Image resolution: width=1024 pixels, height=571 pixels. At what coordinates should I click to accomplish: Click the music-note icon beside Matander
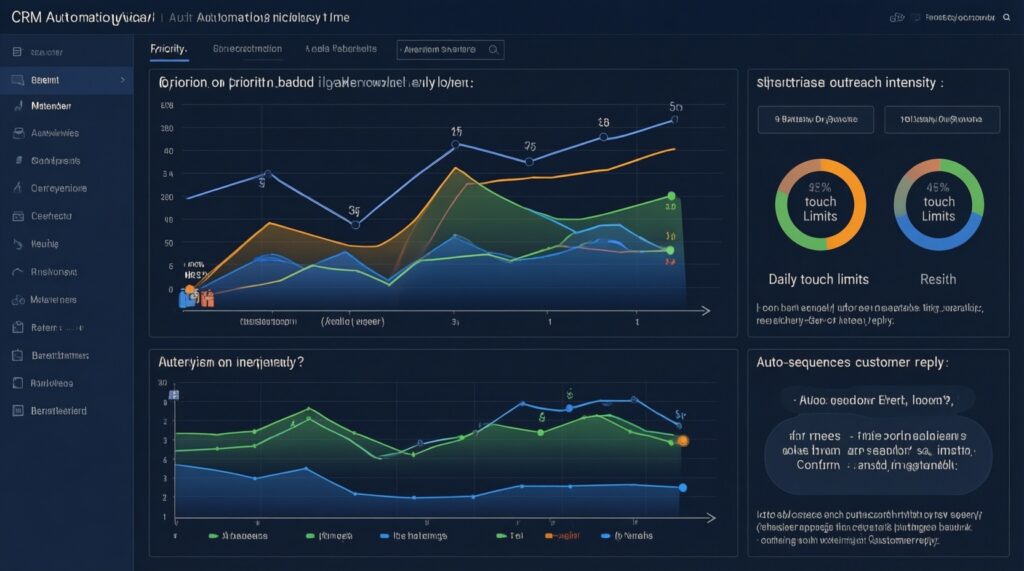pos(17,105)
